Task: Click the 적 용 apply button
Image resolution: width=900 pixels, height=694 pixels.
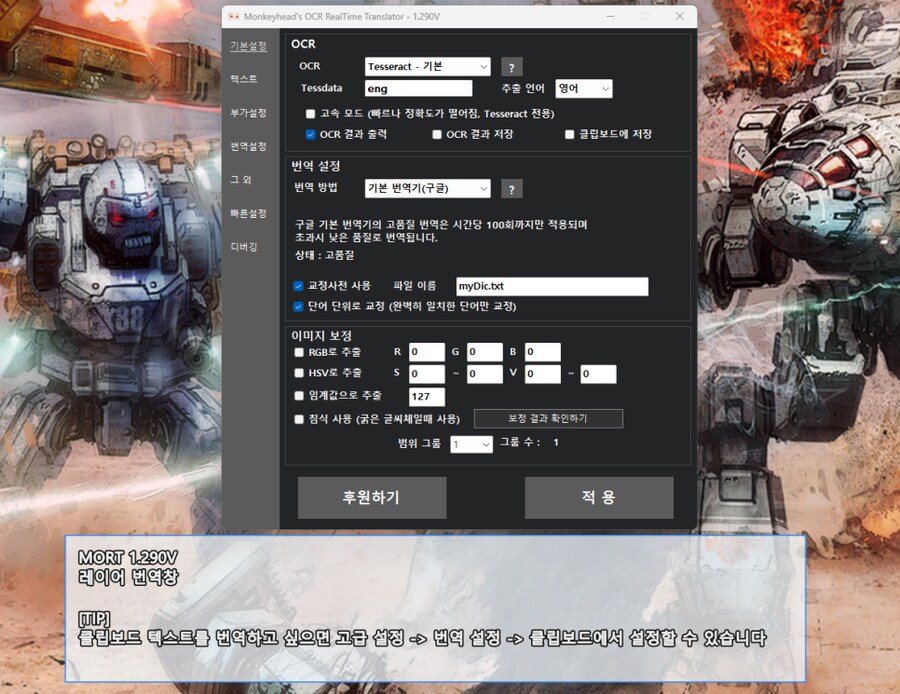Action: pos(599,498)
